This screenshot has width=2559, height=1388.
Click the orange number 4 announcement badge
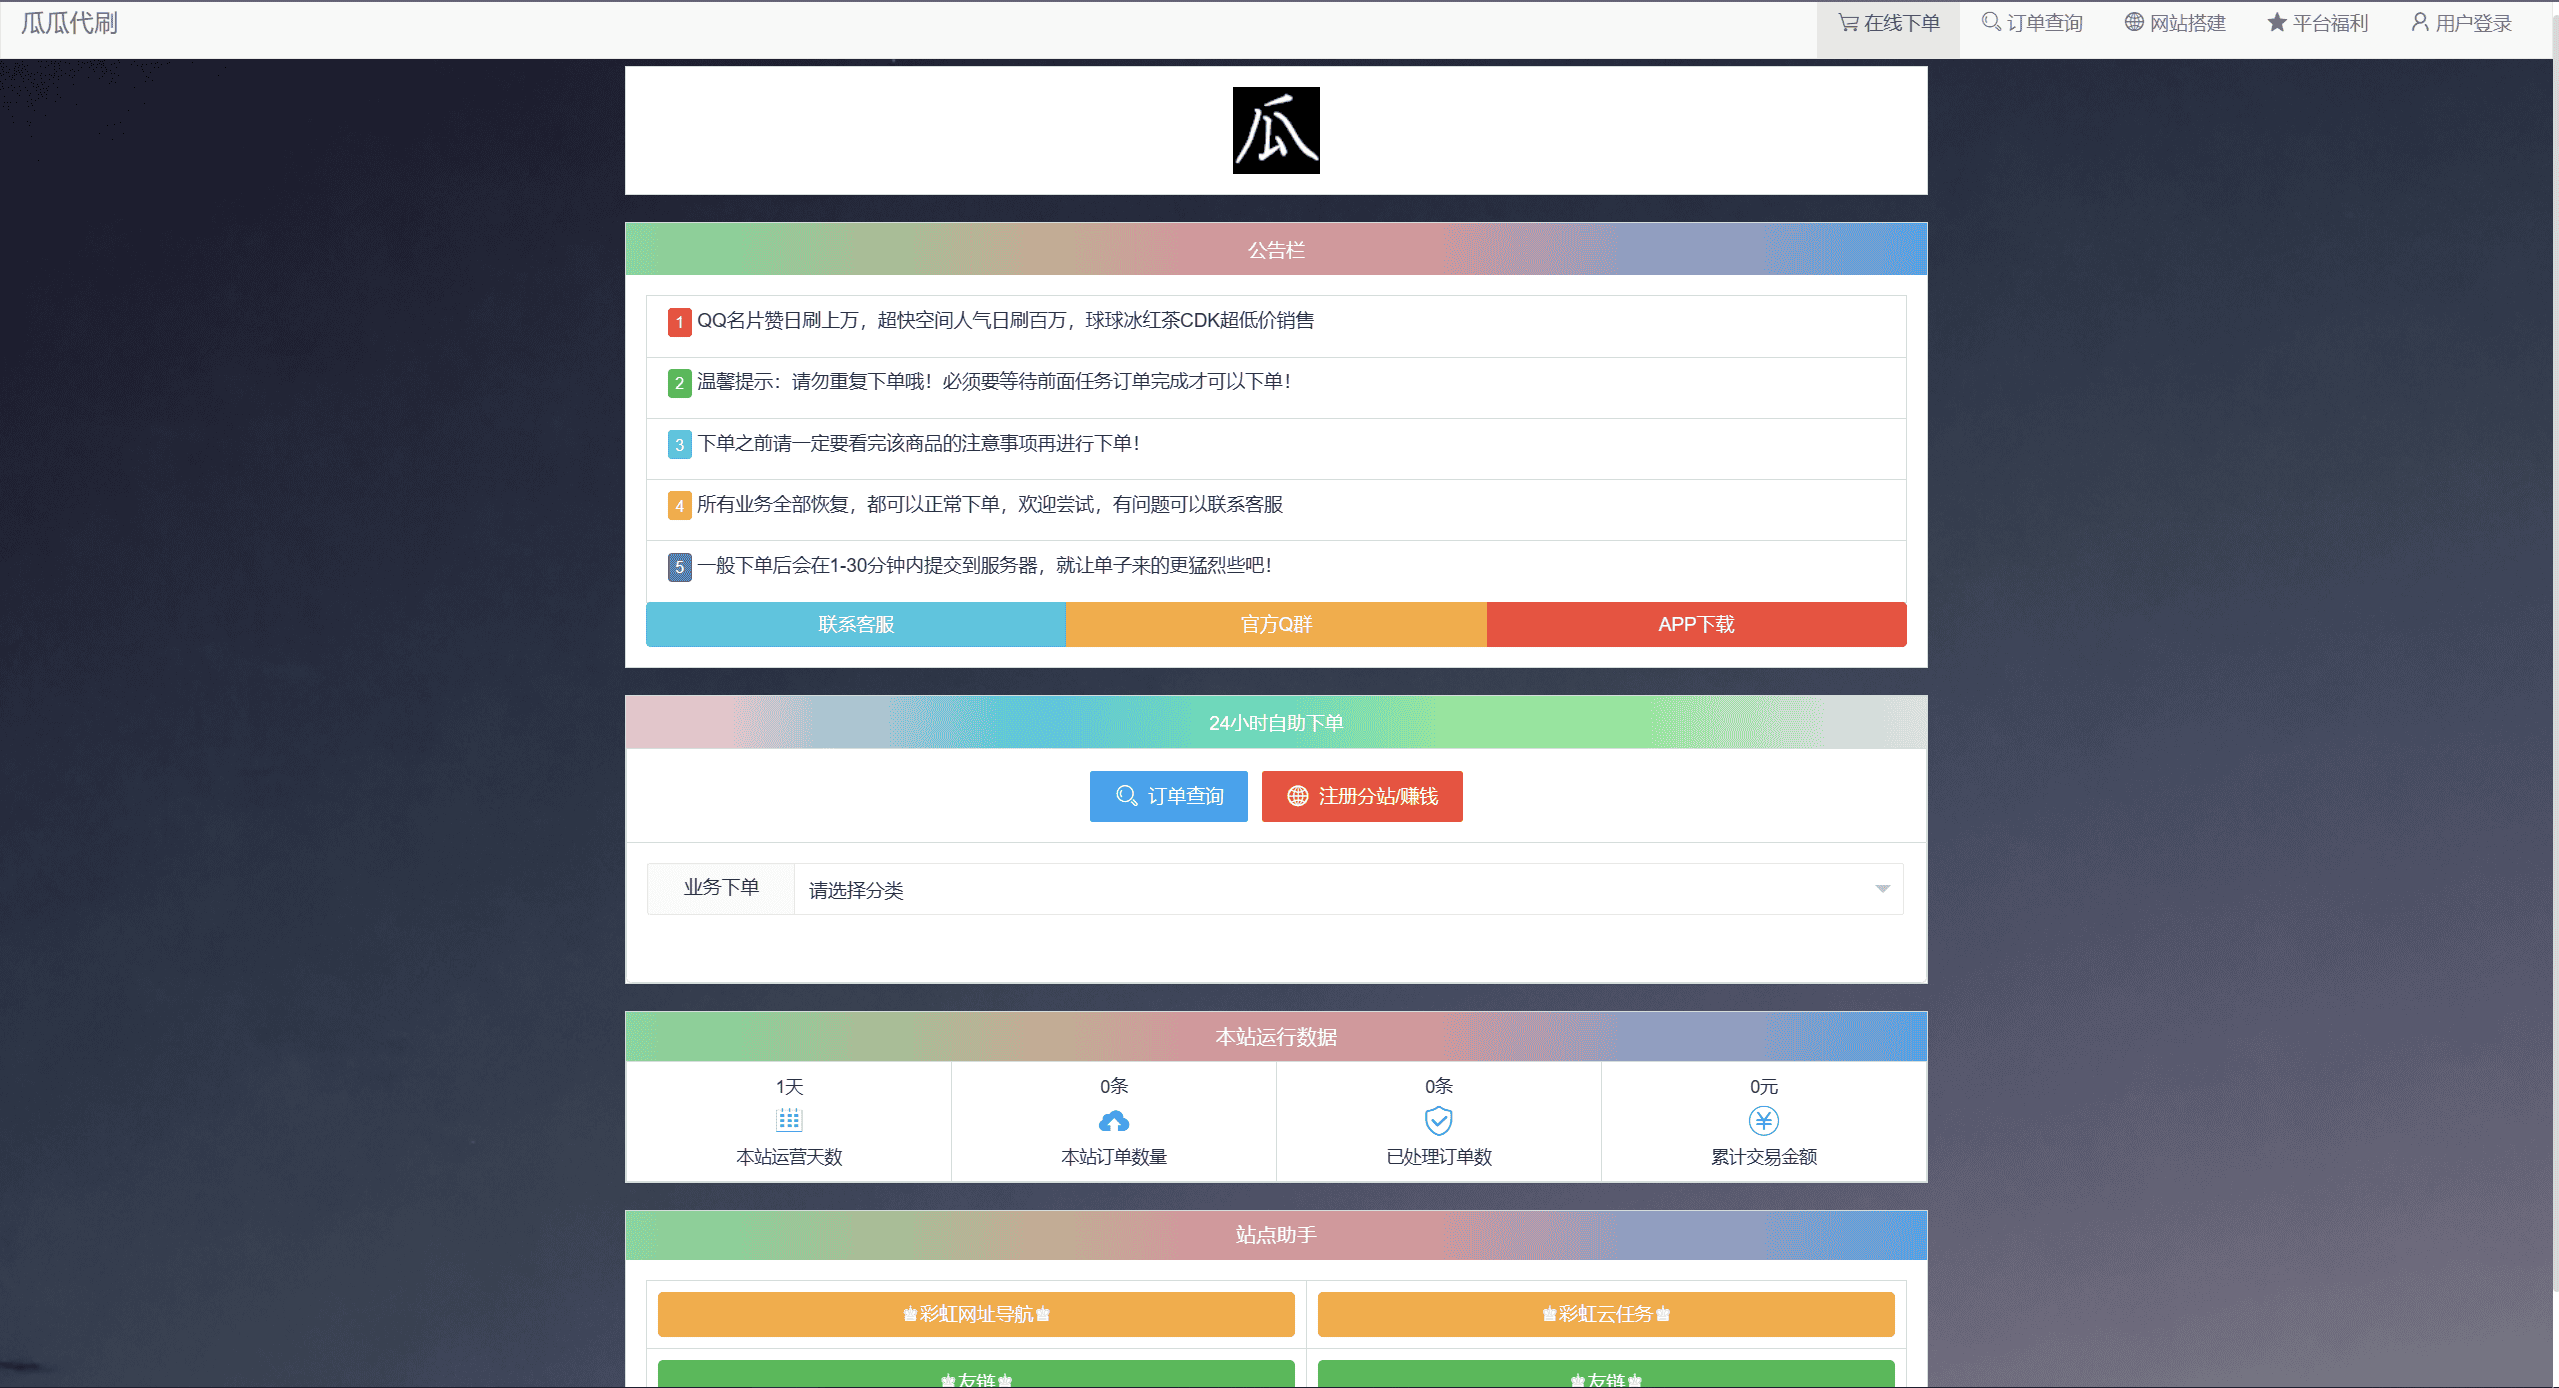tap(679, 506)
